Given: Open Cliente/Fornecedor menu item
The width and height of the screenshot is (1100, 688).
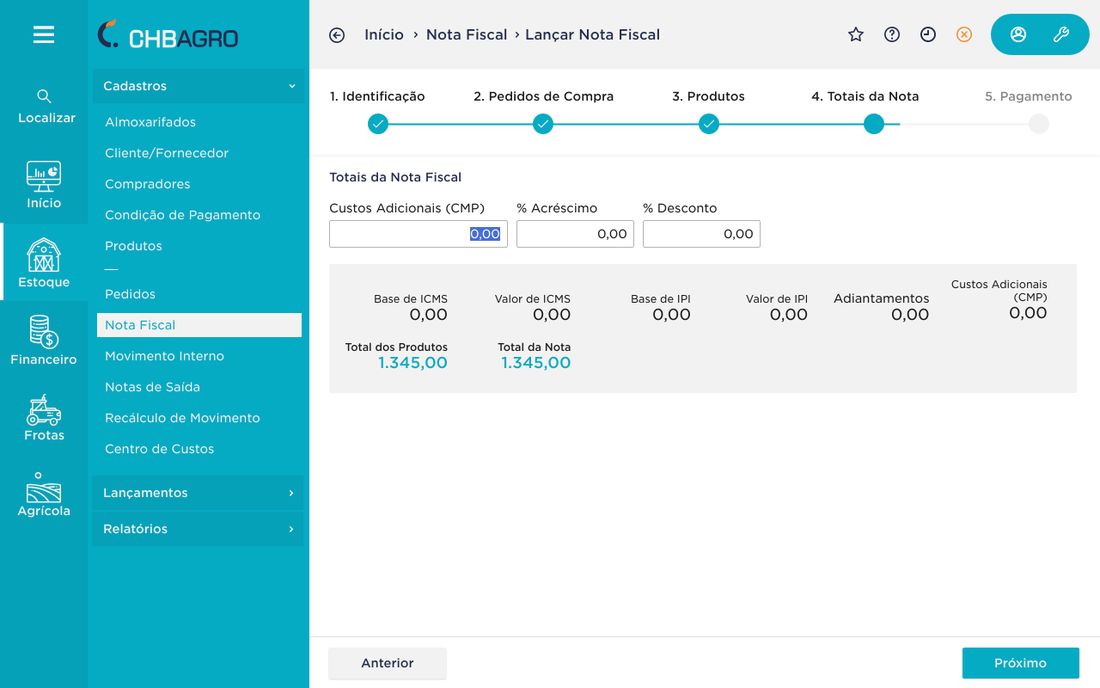Looking at the screenshot, I should pos(166,153).
